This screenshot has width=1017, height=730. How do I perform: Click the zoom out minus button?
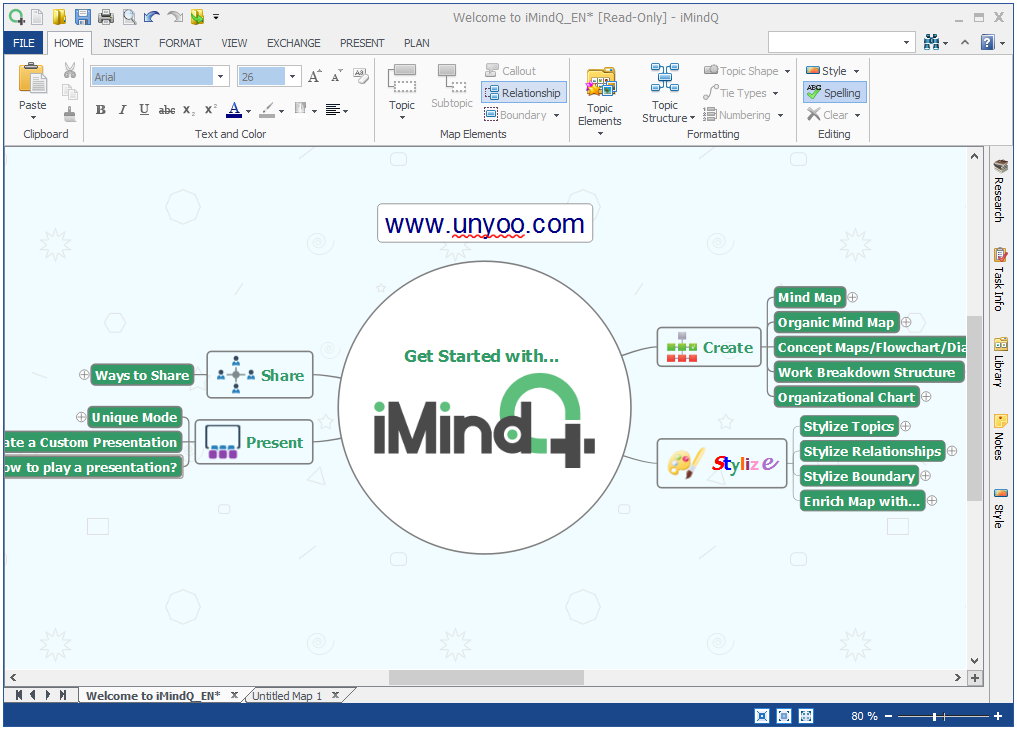click(889, 716)
